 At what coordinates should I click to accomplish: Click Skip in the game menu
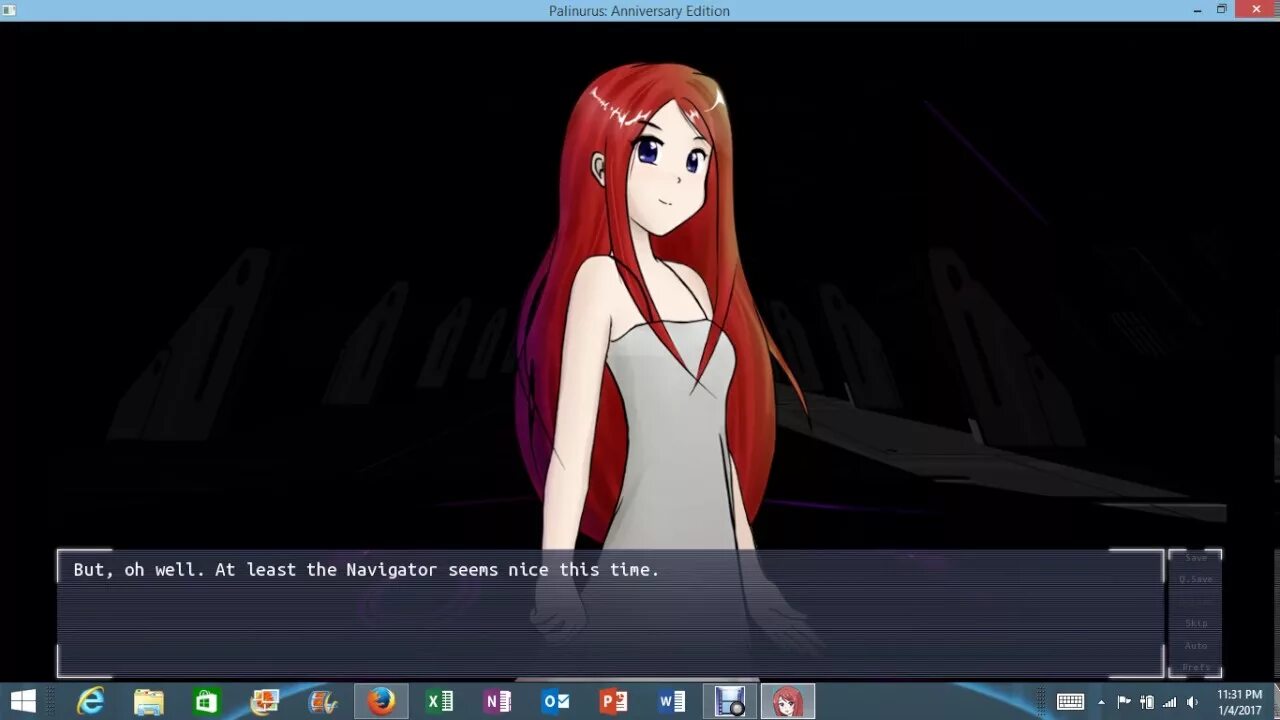(1195, 623)
